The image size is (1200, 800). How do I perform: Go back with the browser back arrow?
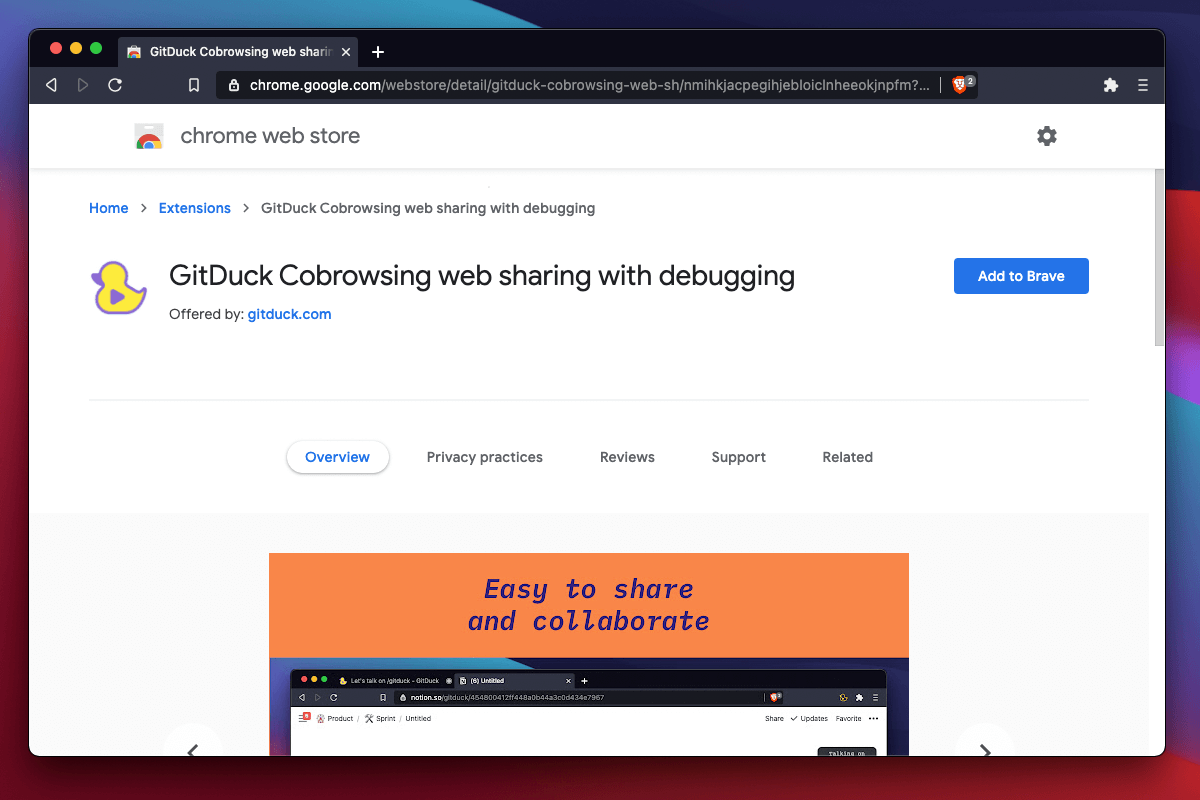51,85
